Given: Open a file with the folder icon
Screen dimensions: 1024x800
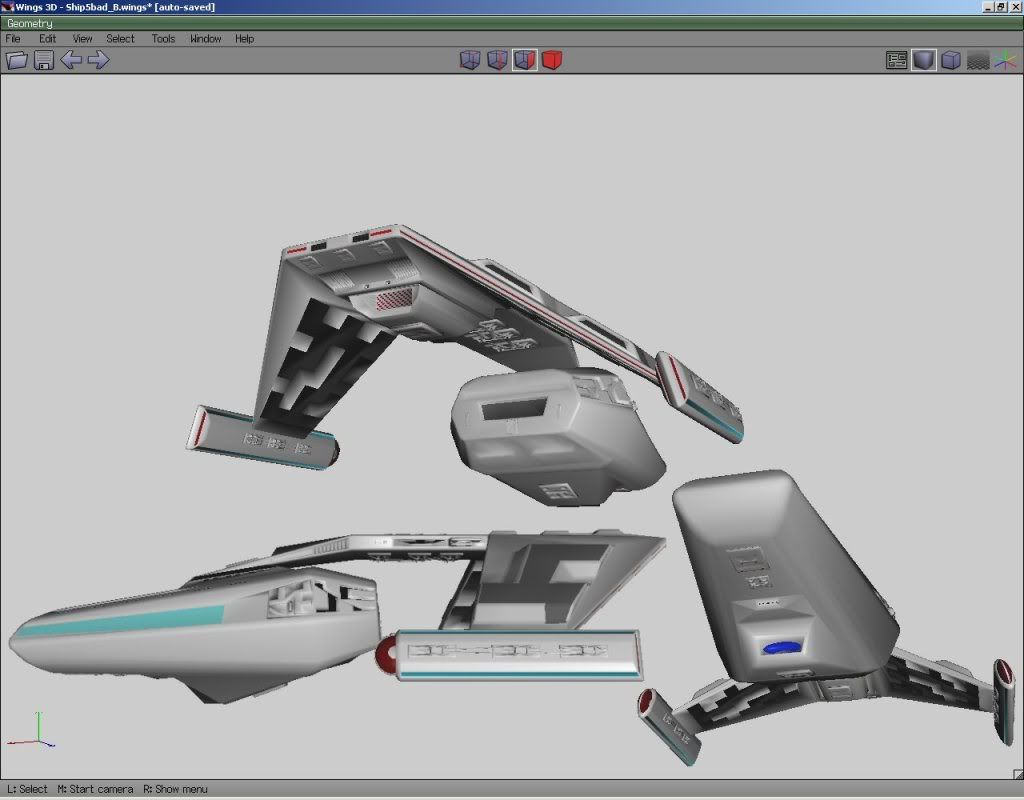Looking at the screenshot, I should click(x=17, y=60).
